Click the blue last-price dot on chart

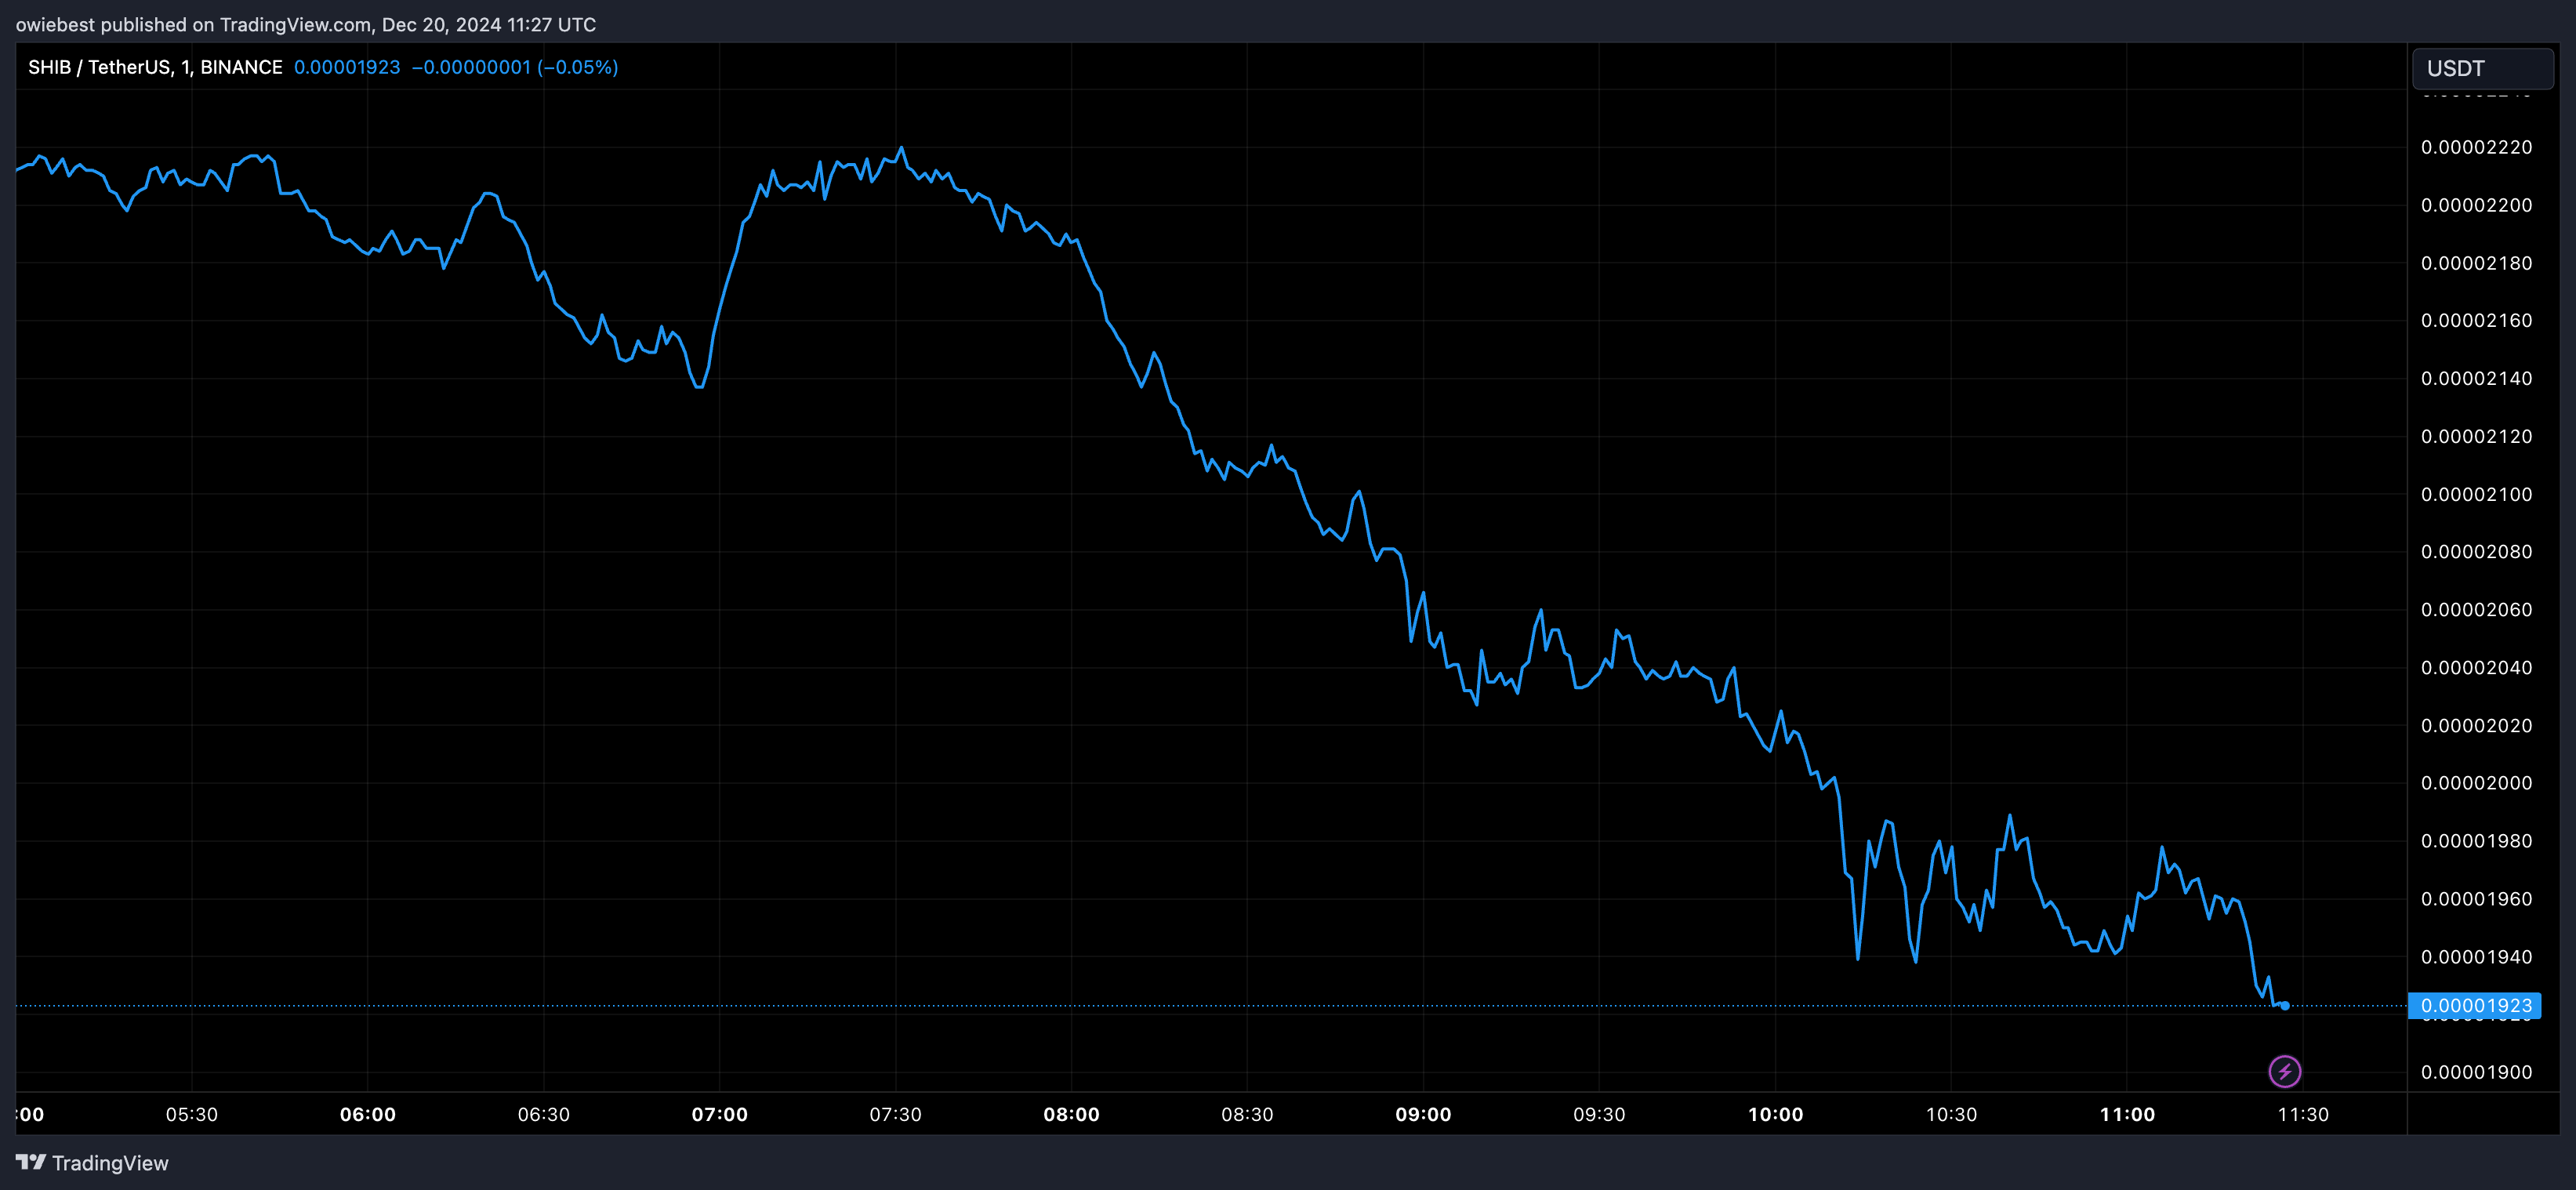2285,1005
